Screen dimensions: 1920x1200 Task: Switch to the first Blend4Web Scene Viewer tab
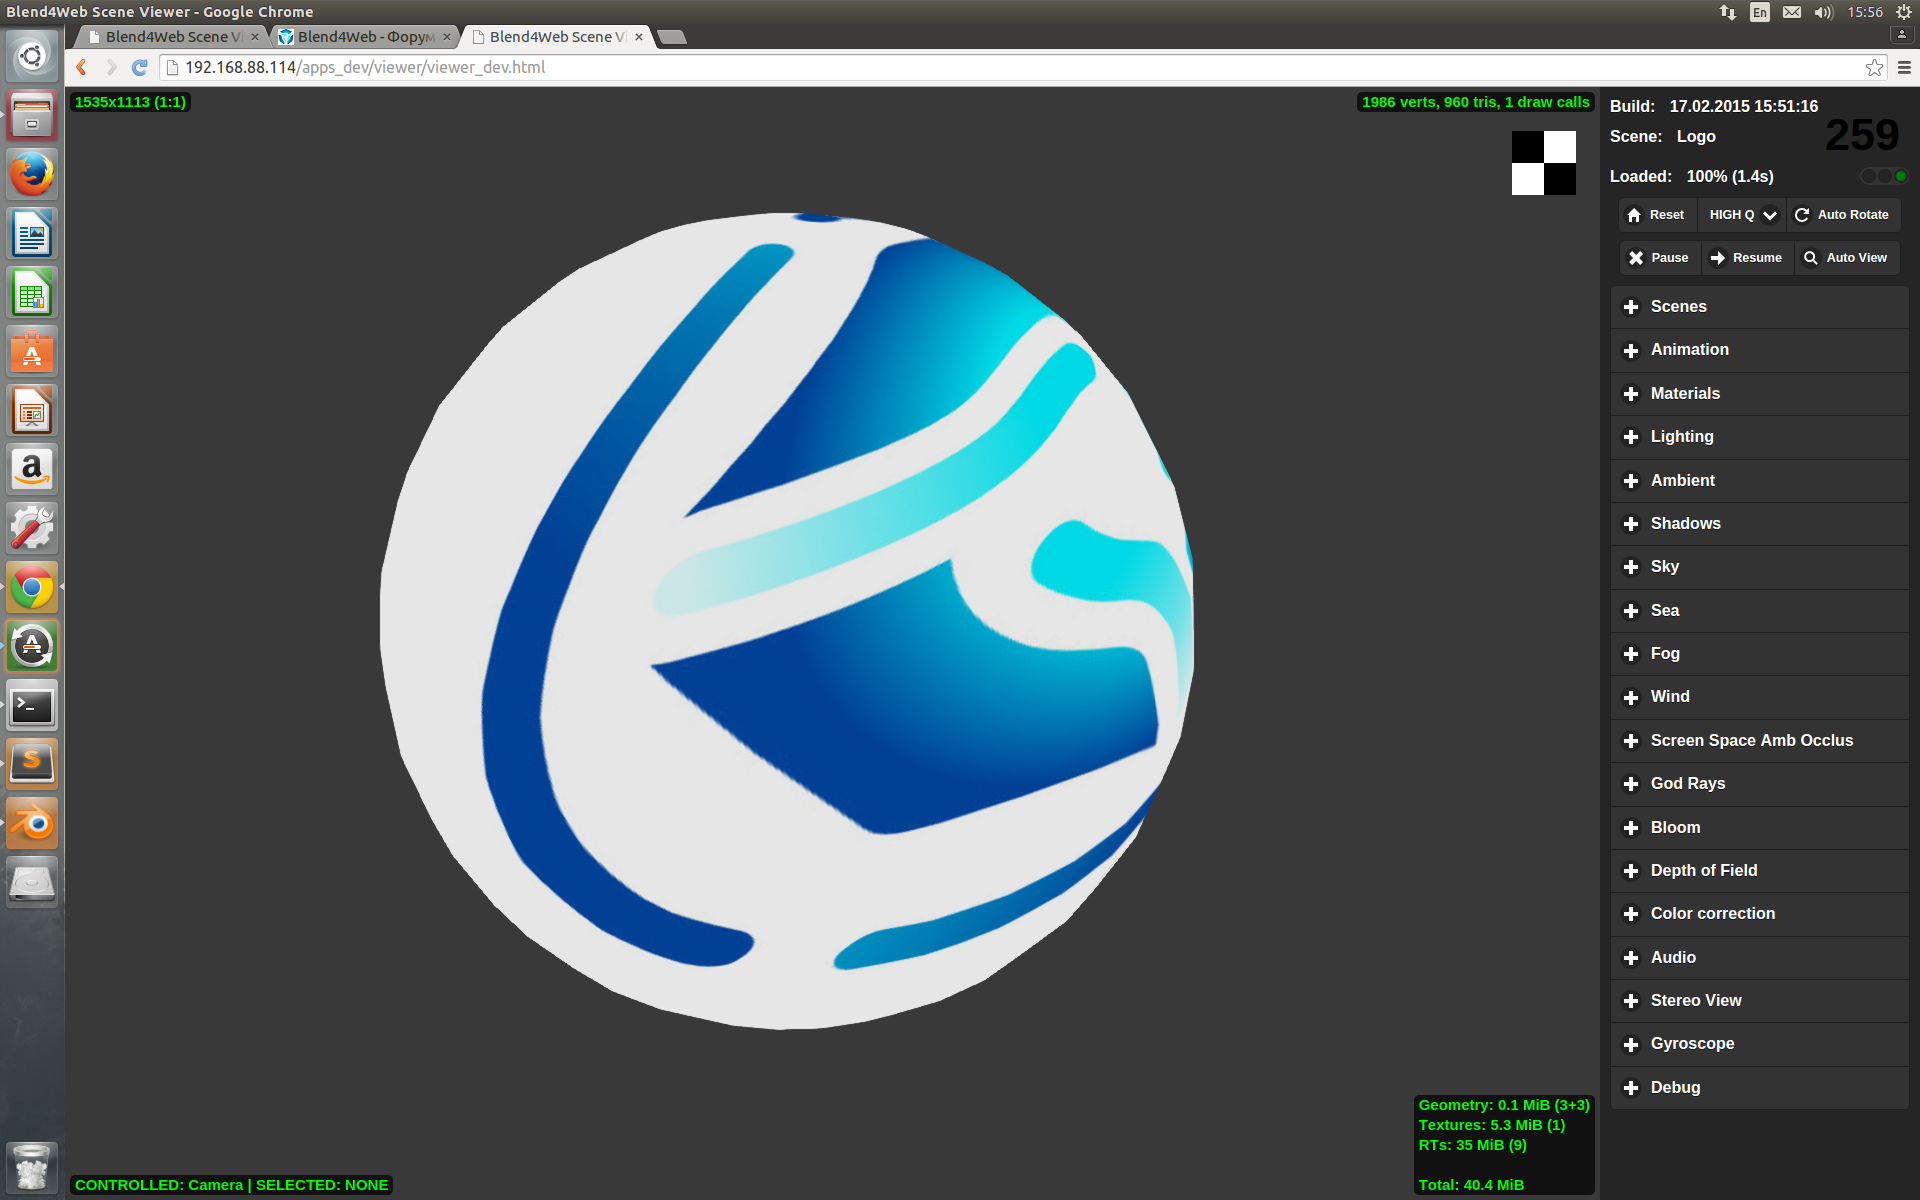click(172, 37)
